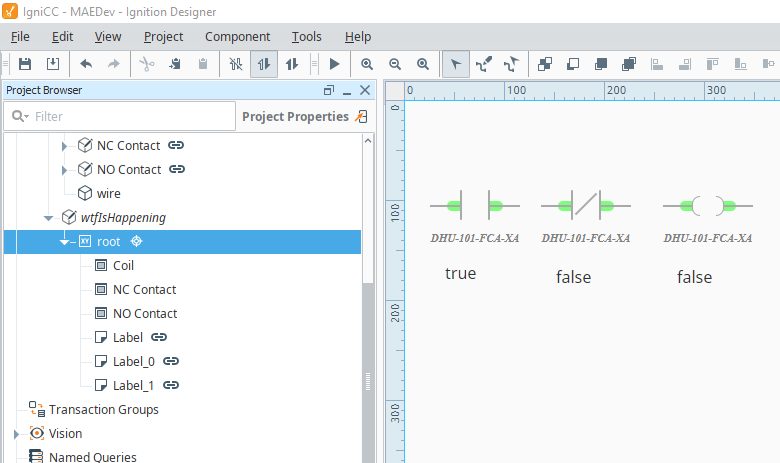Image resolution: width=780 pixels, height=463 pixels.
Task: Select the Coil component under root
Action: 123,266
